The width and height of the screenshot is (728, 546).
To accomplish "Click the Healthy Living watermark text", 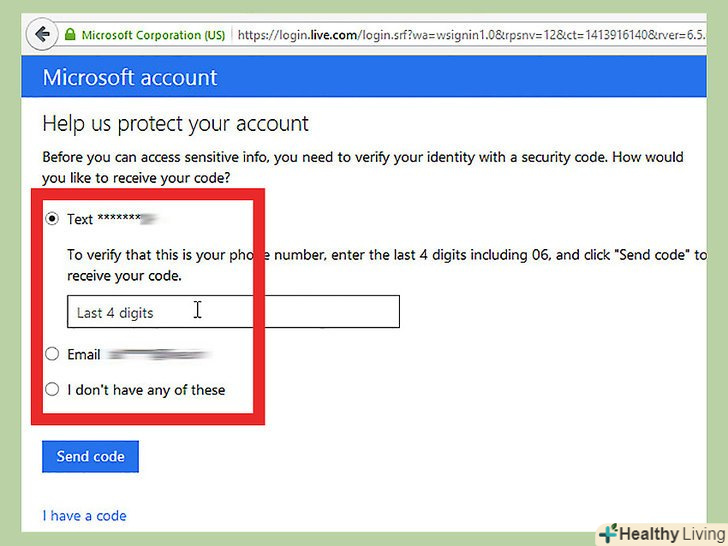I will pos(672,533).
